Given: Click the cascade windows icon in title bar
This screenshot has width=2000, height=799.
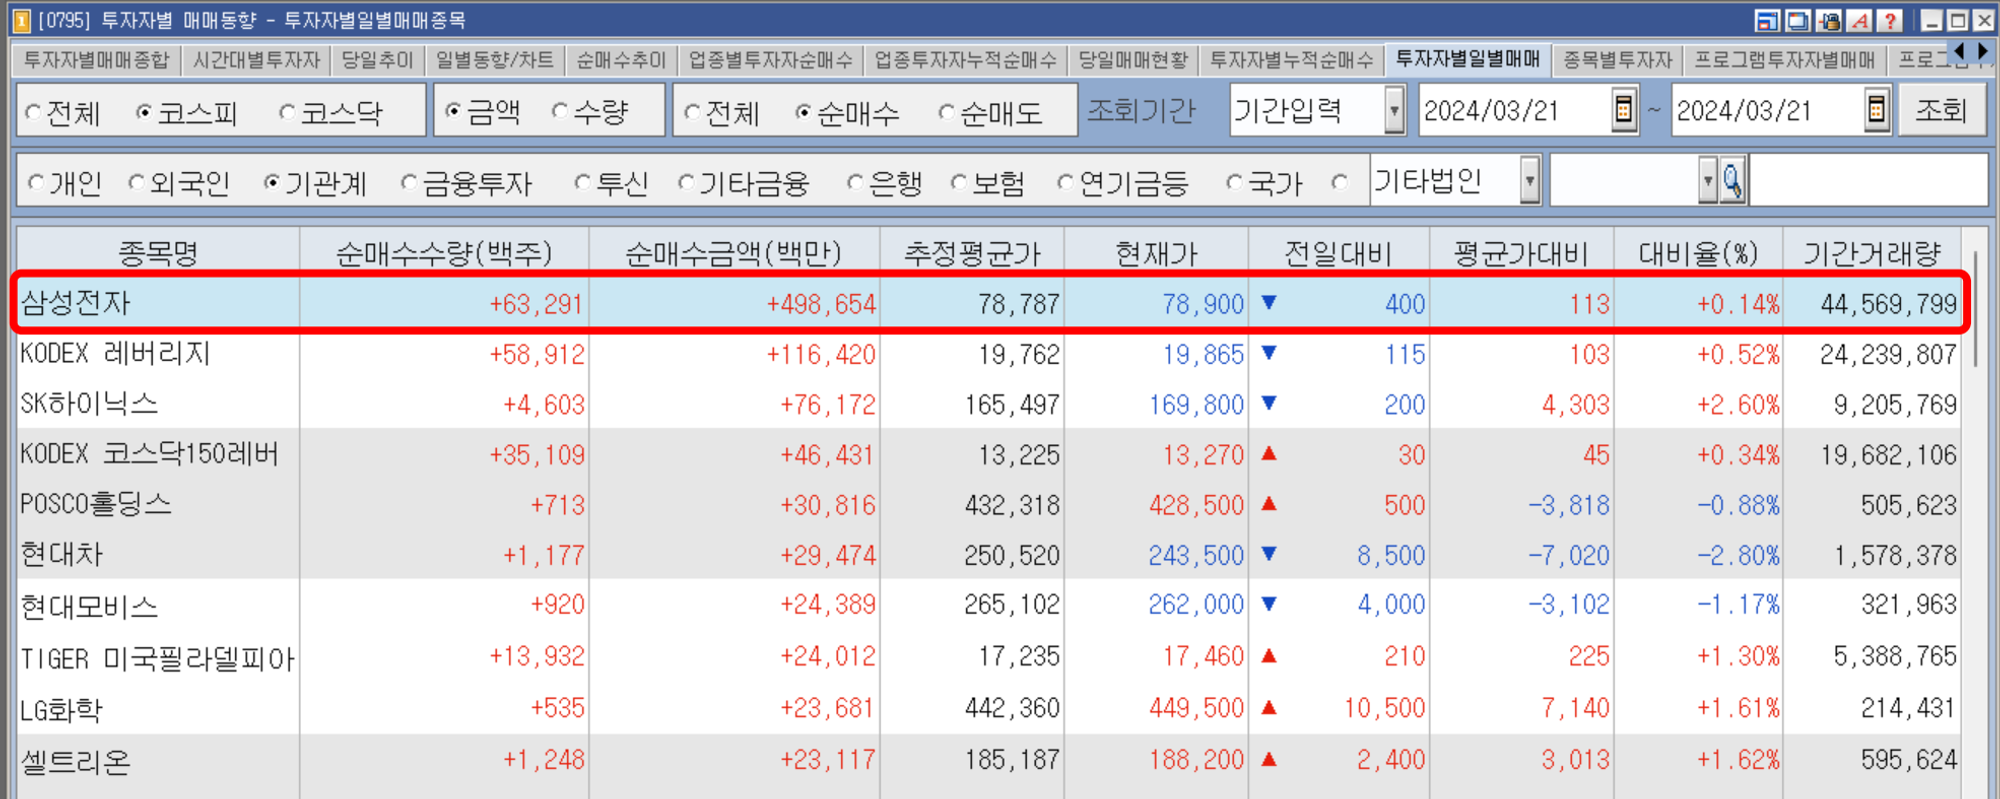Looking at the screenshot, I should [1797, 20].
